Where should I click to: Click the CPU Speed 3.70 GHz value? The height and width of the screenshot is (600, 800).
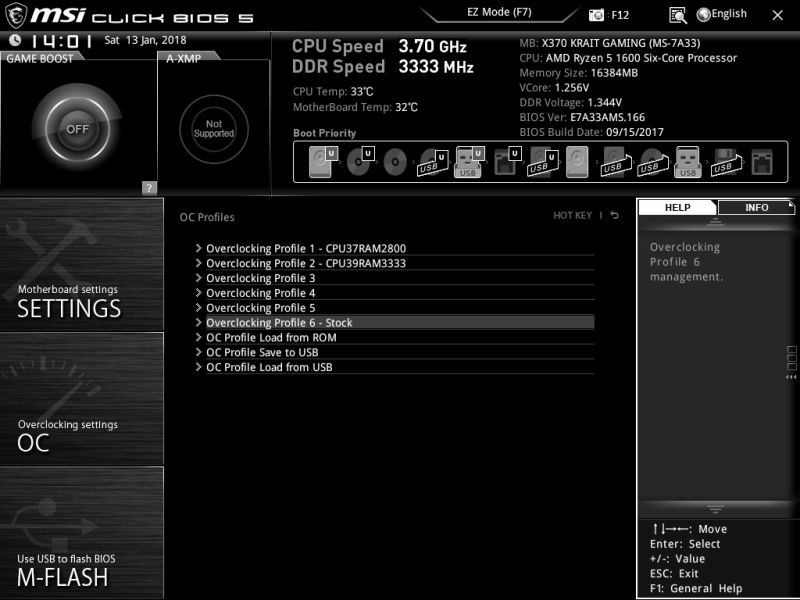pos(433,46)
